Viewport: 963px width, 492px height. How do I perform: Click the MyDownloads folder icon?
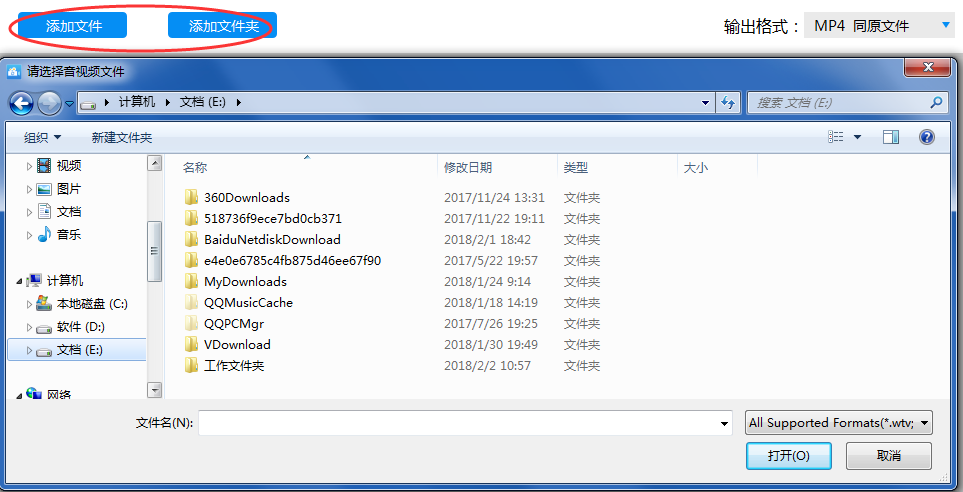192,281
